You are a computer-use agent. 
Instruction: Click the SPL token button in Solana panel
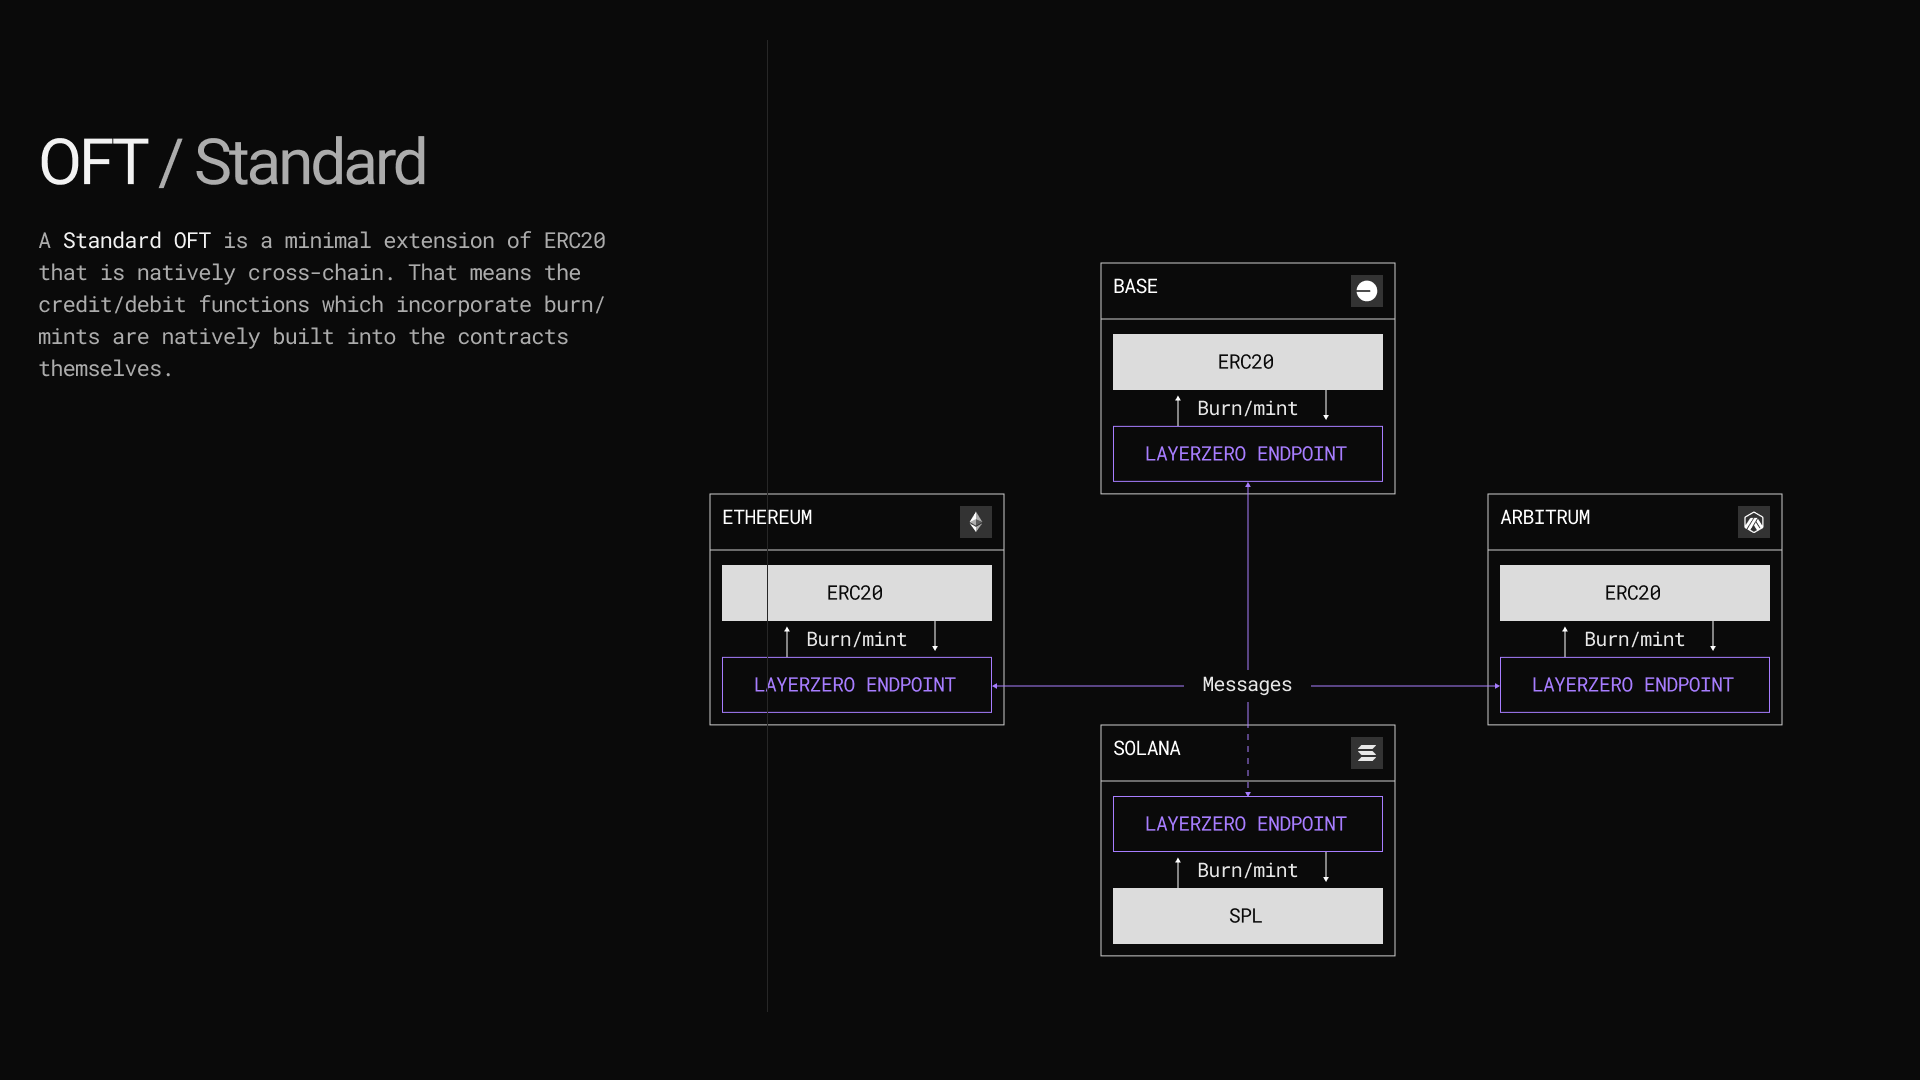(x=1246, y=915)
